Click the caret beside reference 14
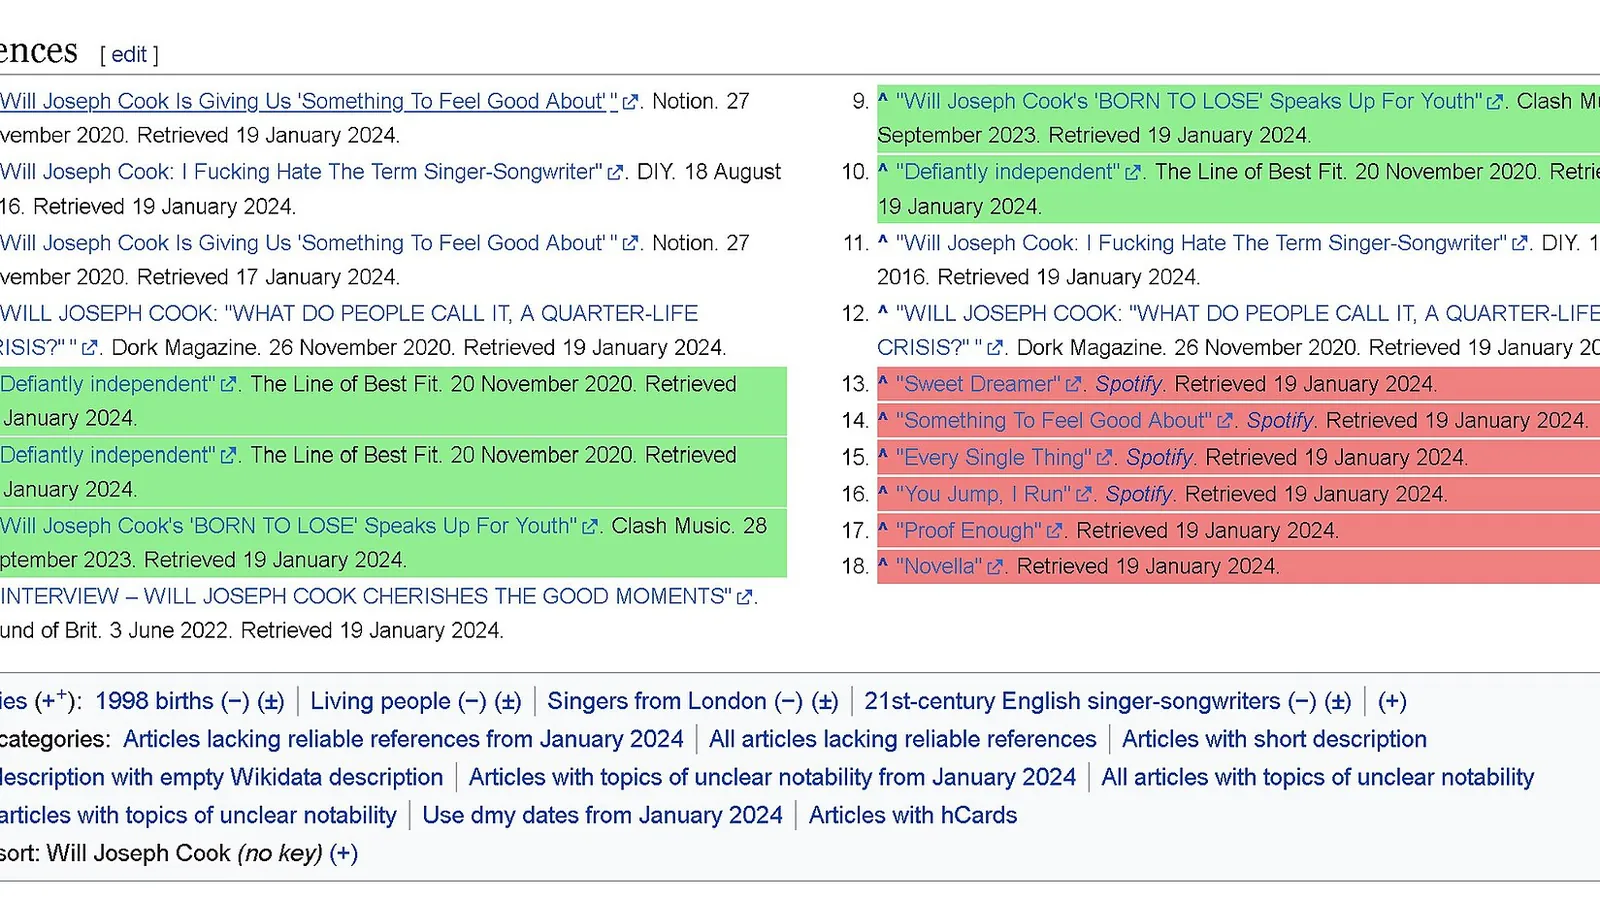Image resolution: width=1600 pixels, height=900 pixels. tap(883, 418)
